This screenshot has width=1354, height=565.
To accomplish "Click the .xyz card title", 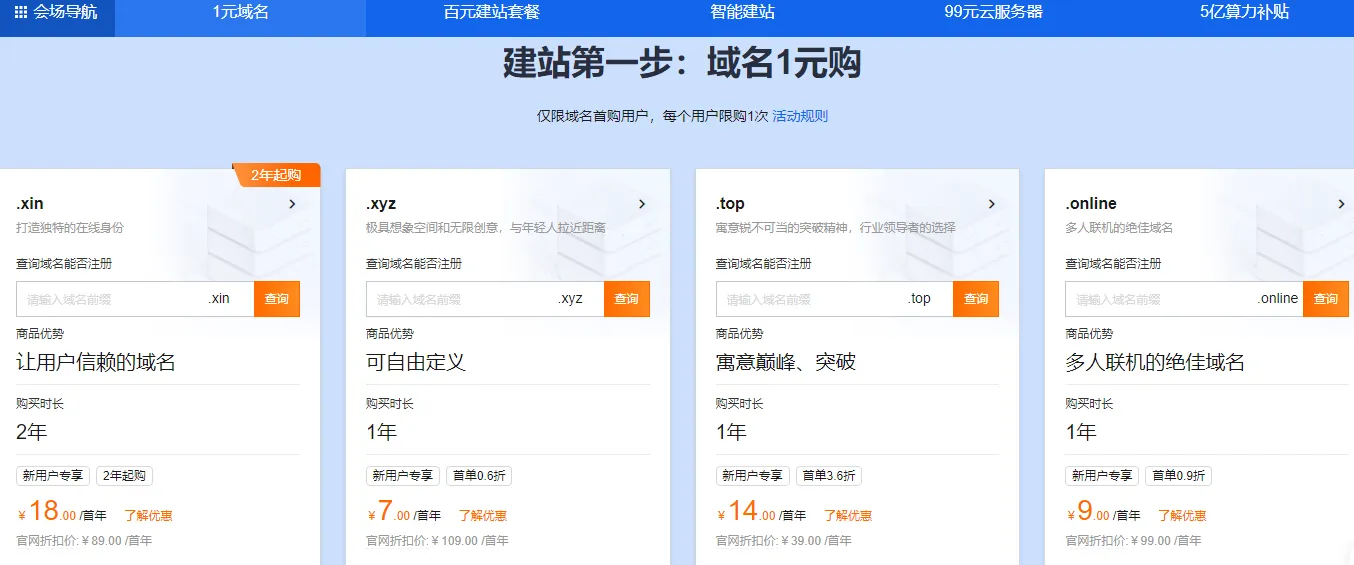I will pos(381,204).
